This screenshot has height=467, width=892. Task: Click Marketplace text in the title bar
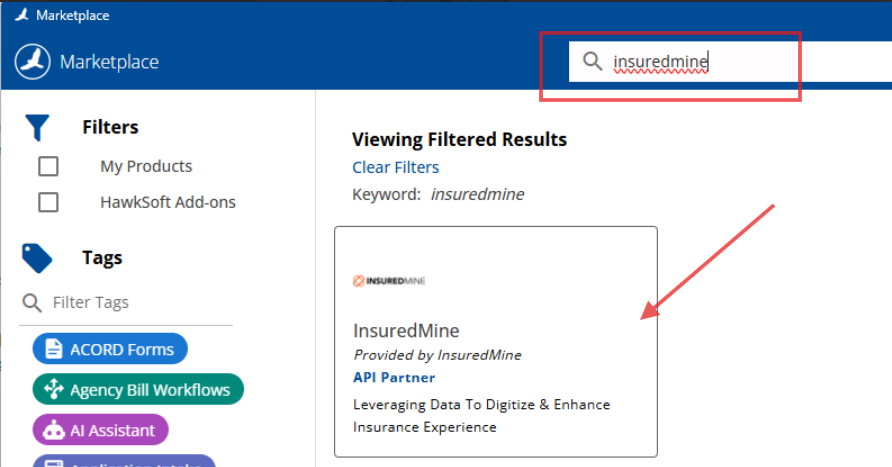73,15
